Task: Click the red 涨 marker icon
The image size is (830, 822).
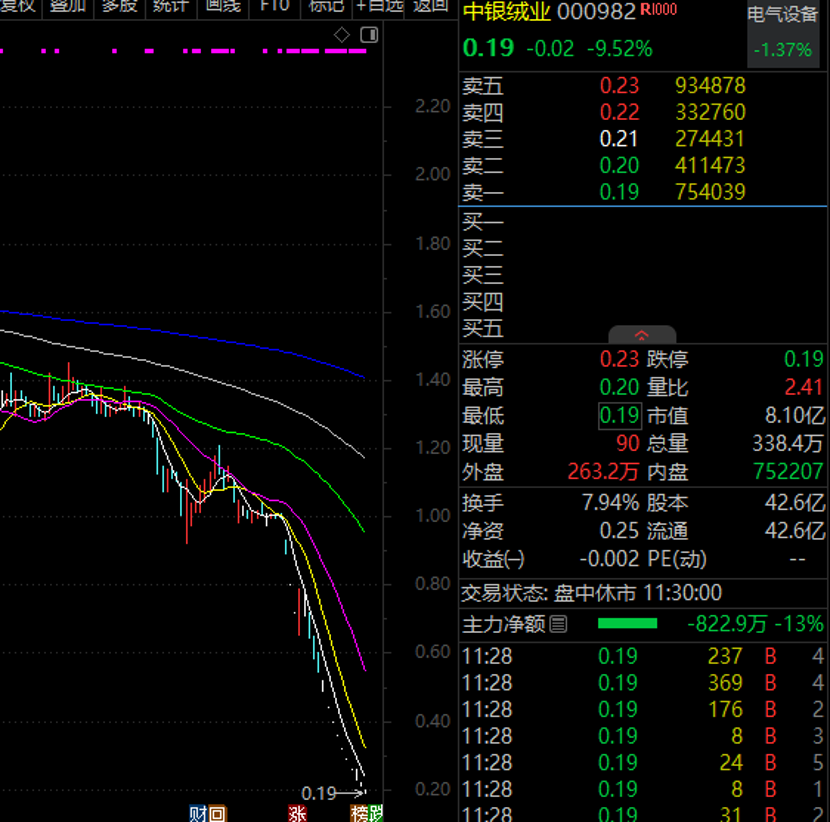Action: coord(297,813)
